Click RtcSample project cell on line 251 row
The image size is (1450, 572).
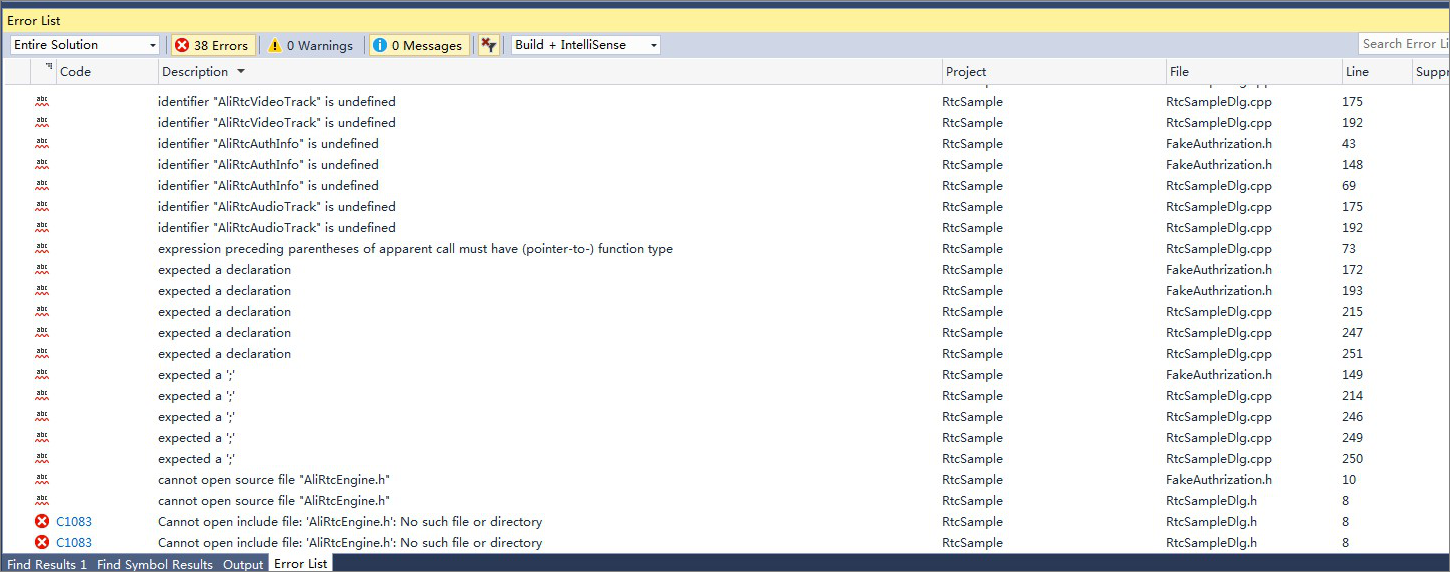click(972, 354)
